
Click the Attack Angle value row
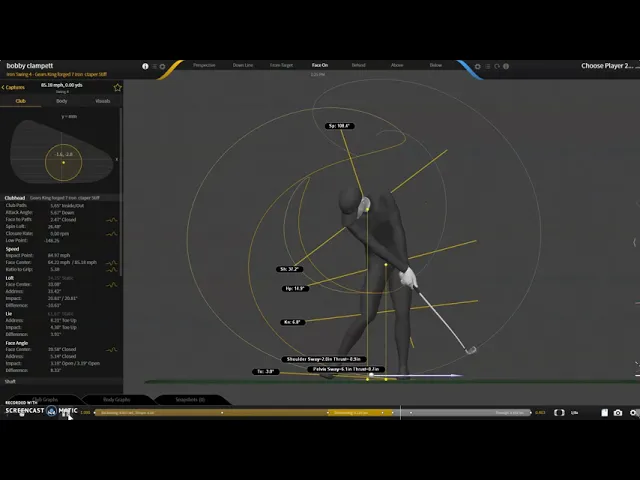(61, 213)
